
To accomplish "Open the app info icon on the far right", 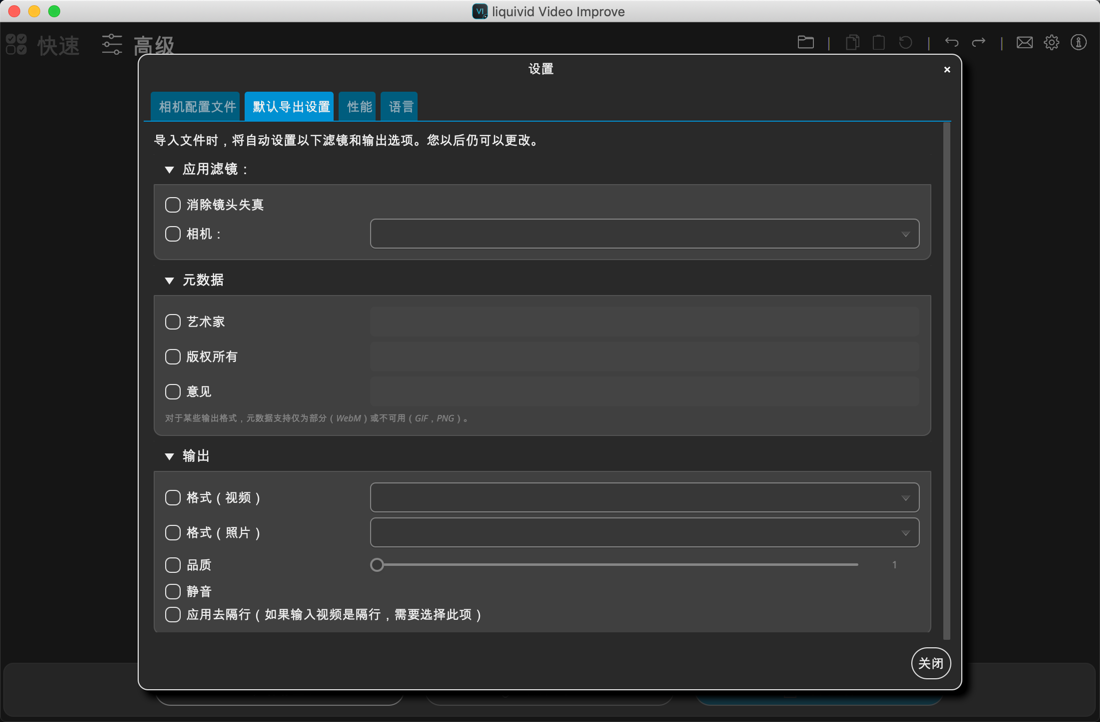I will (1078, 42).
